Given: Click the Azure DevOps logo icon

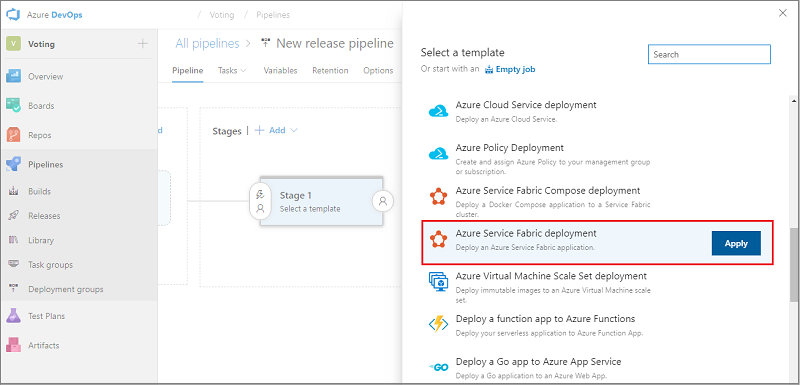Looking at the screenshot, I should [x=13, y=15].
